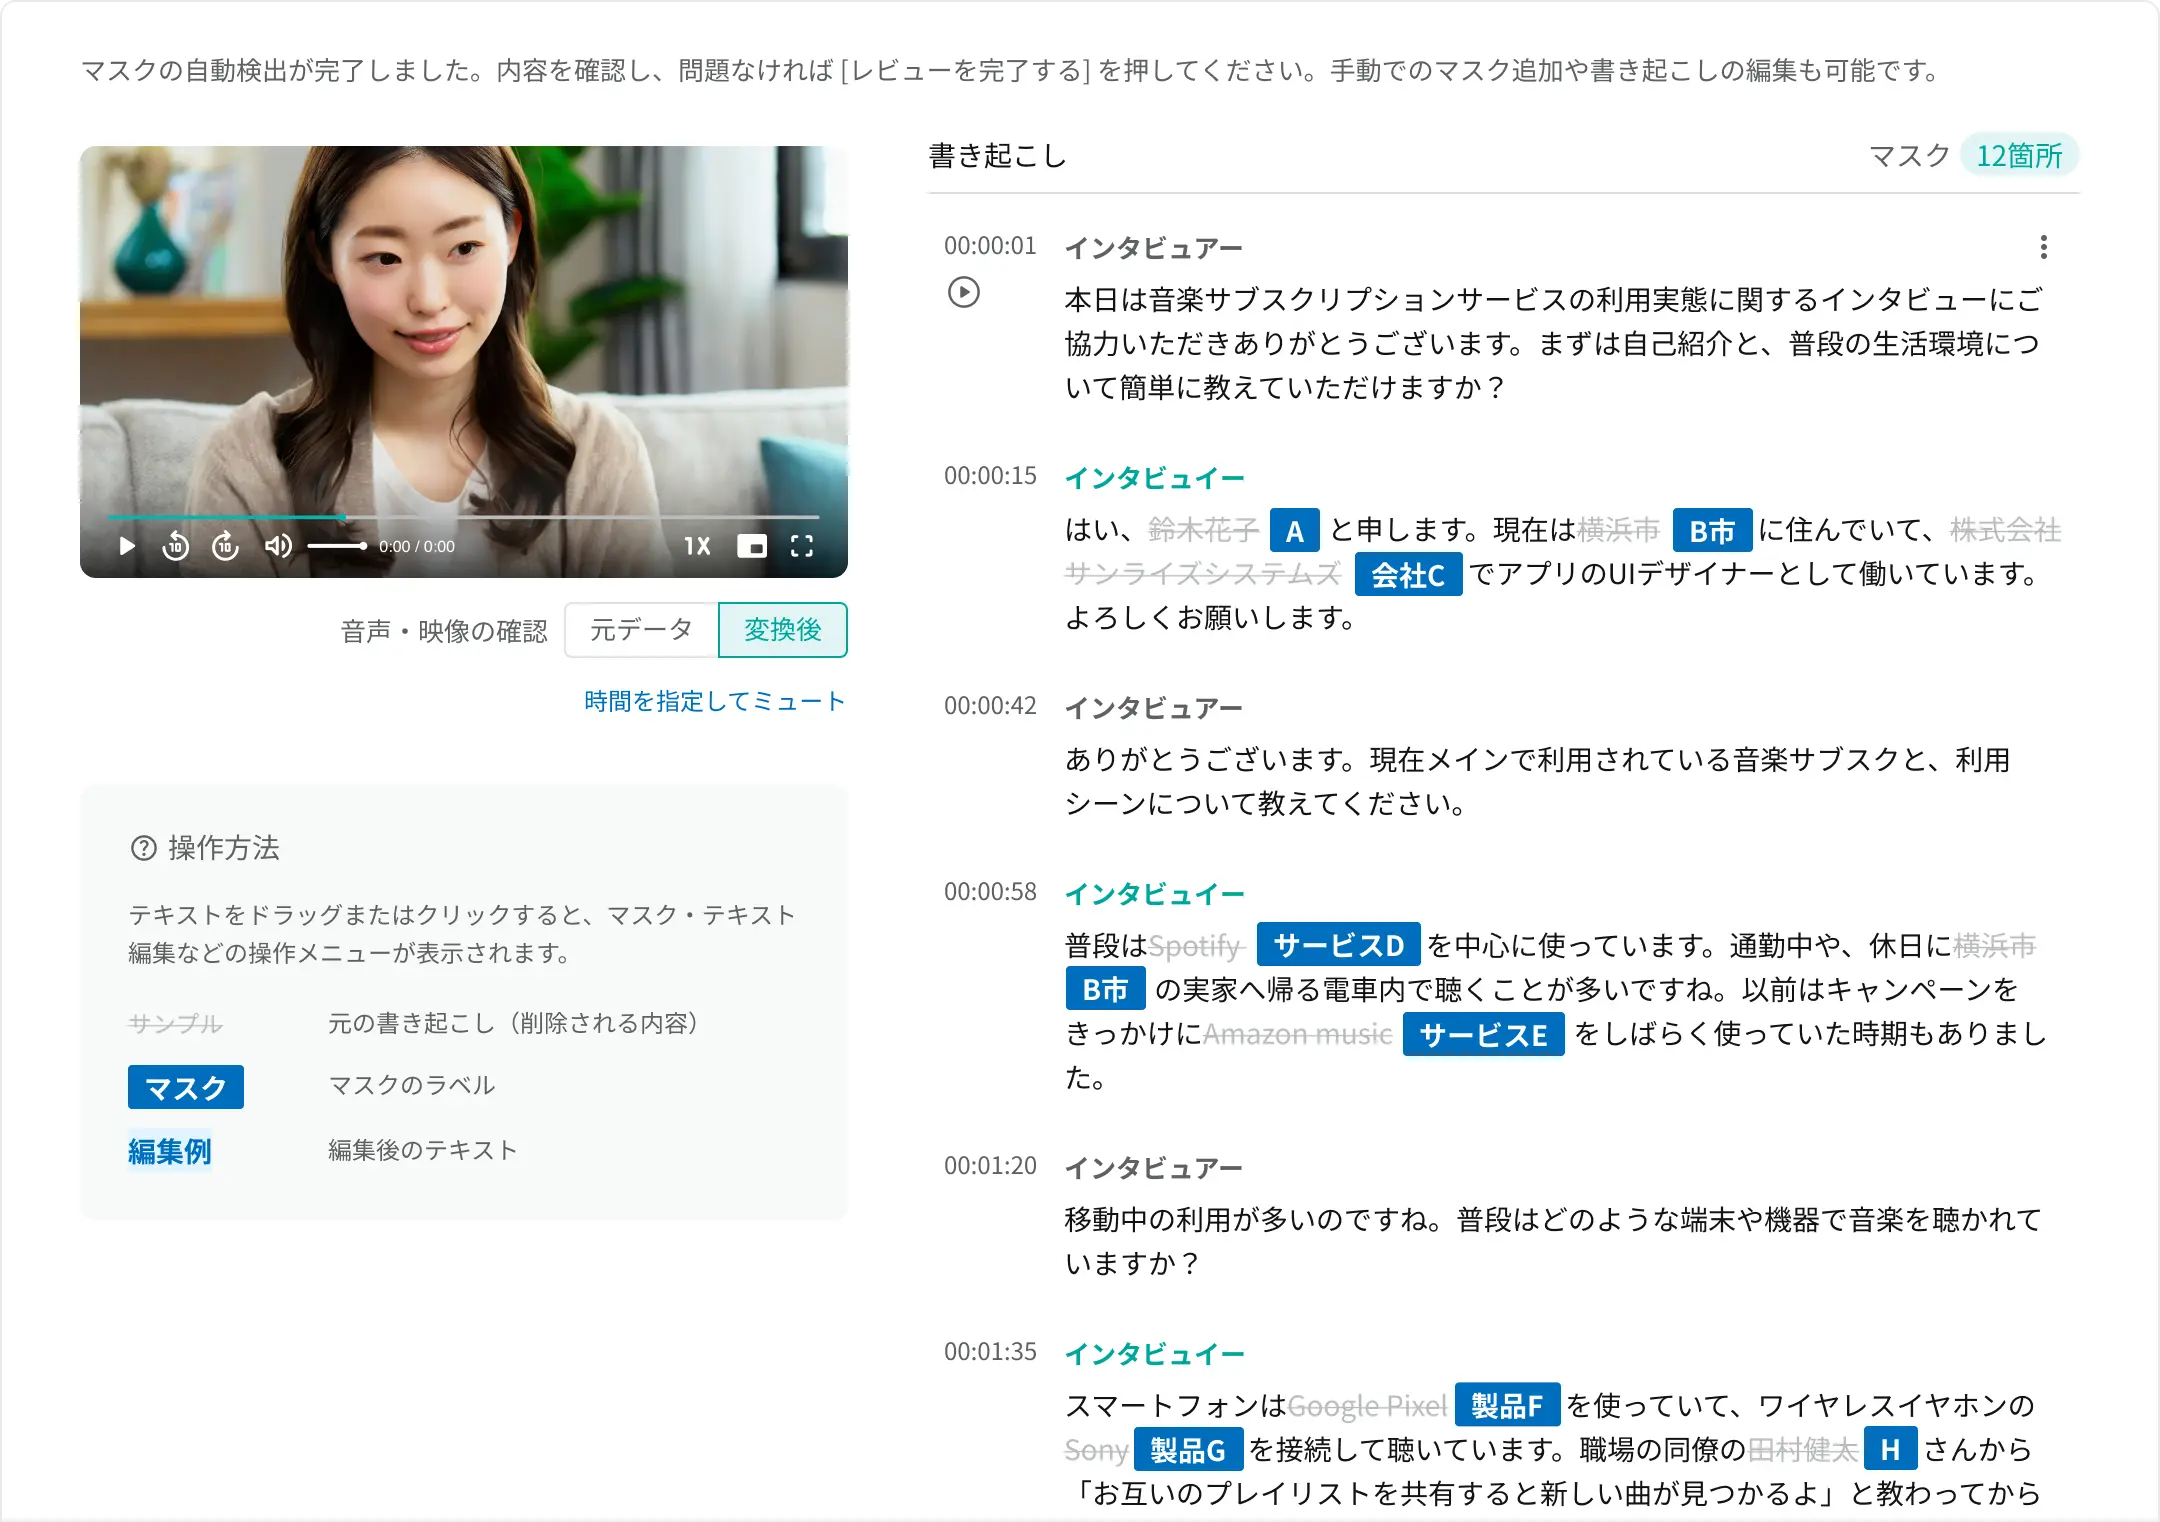Switch to 元データ view

coord(642,630)
